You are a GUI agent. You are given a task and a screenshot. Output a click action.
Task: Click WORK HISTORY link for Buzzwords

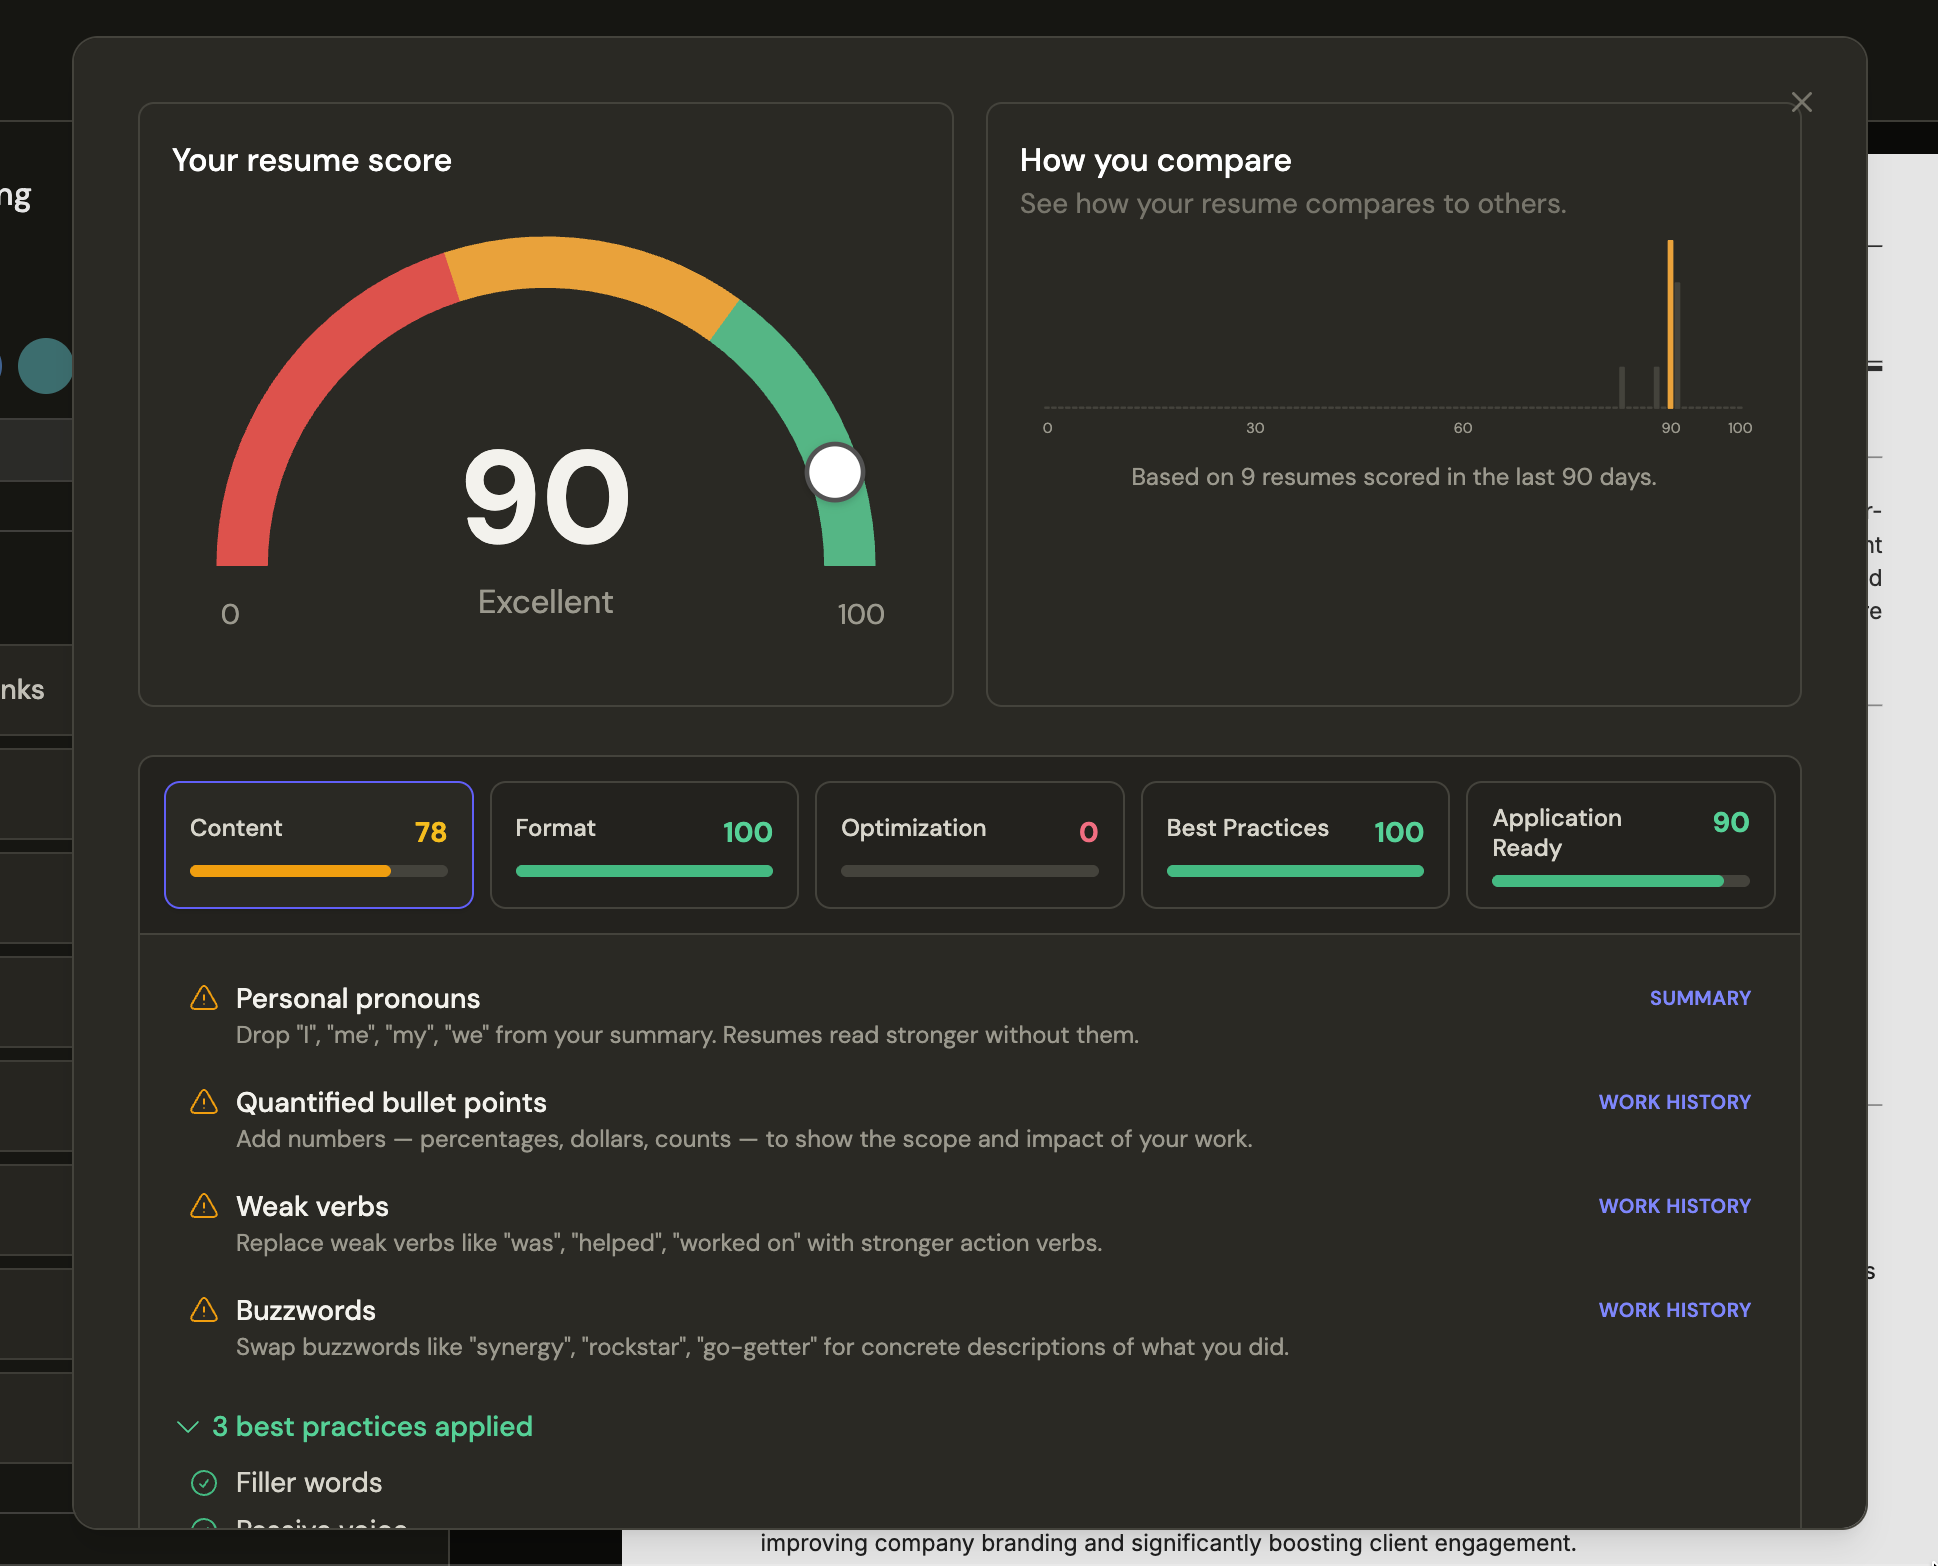pos(1675,1310)
